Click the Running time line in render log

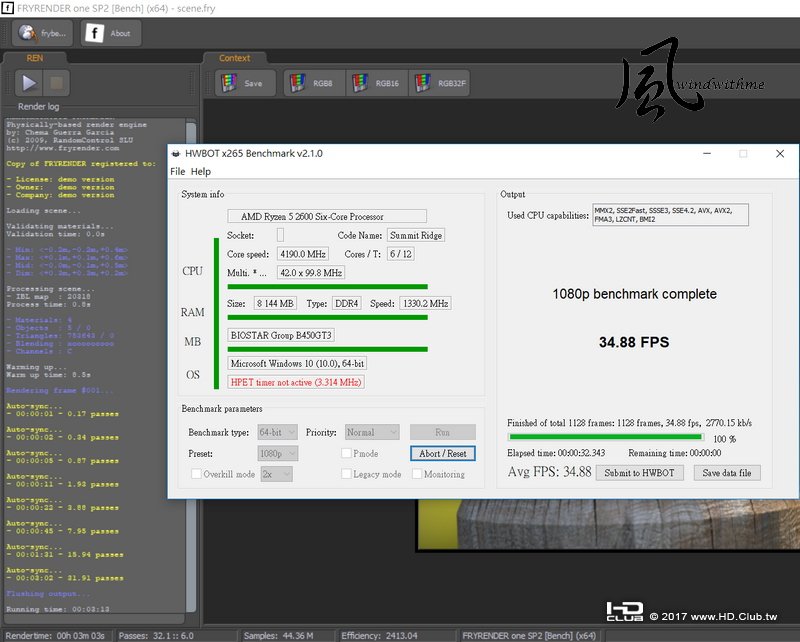58,609
